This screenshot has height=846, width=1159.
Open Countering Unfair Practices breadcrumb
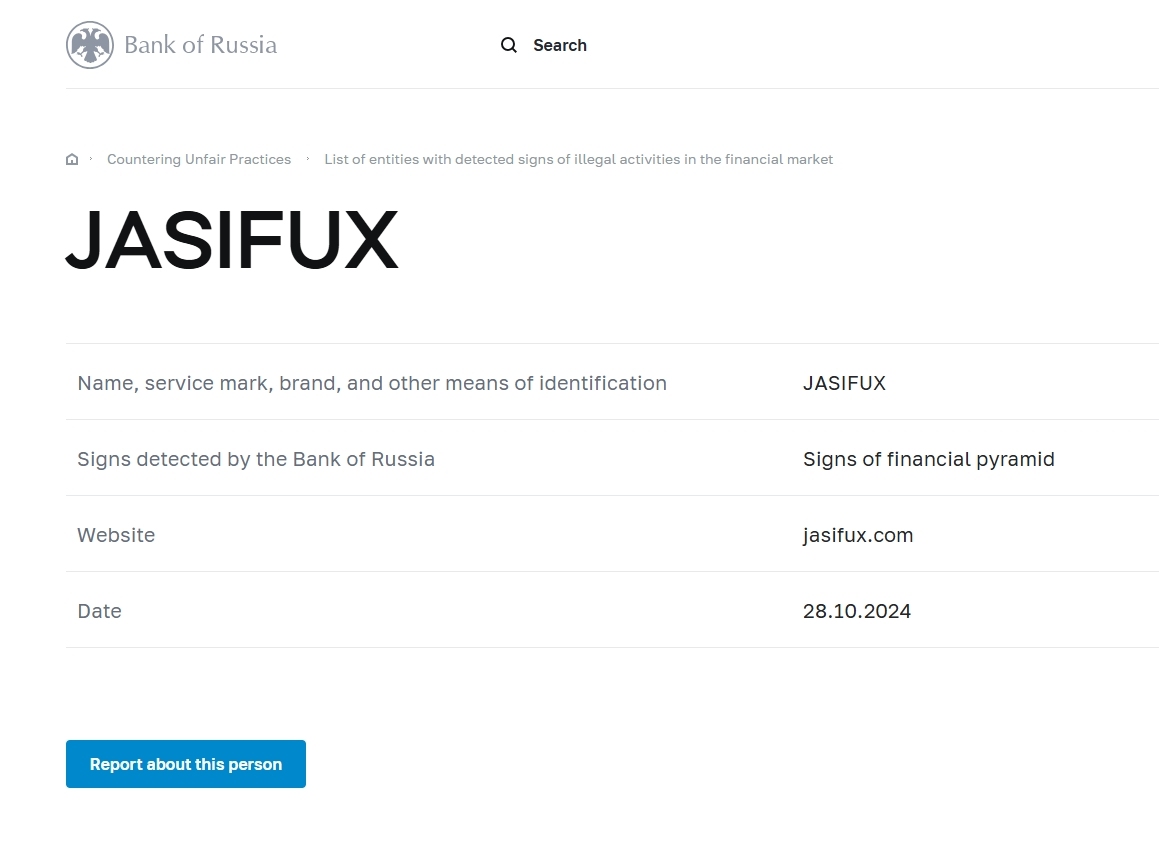[x=199, y=160]
